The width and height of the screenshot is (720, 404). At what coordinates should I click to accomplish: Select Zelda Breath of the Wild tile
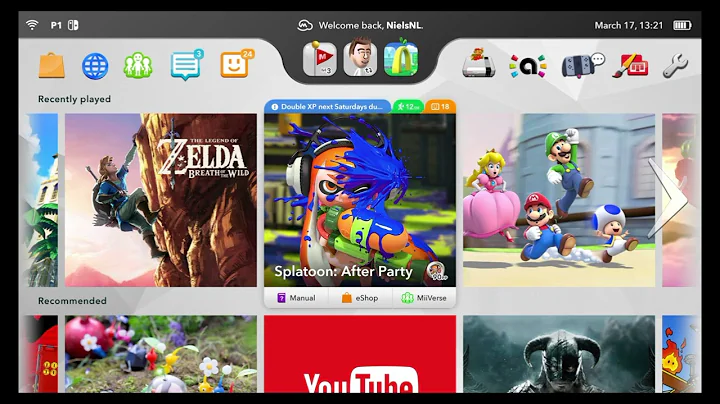pyautogui.click(x=161, y=200)
